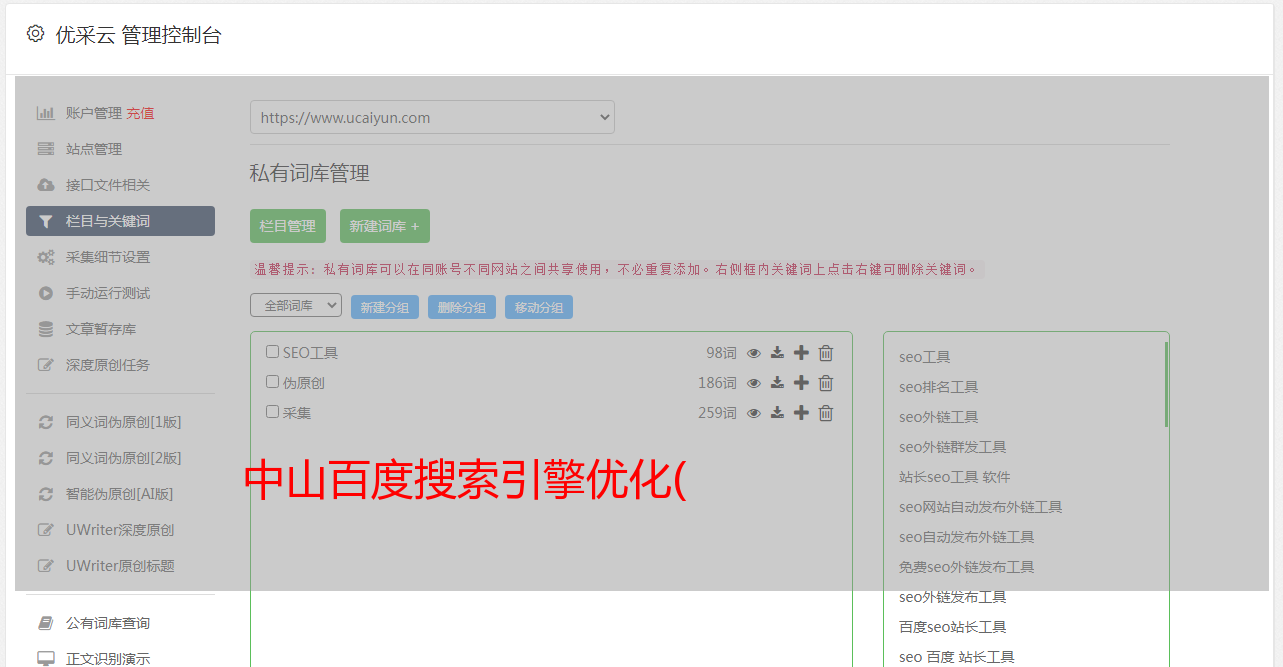Click the 删除分组 button
This screenshot has height=667, width=1283.
click(462, 307)
